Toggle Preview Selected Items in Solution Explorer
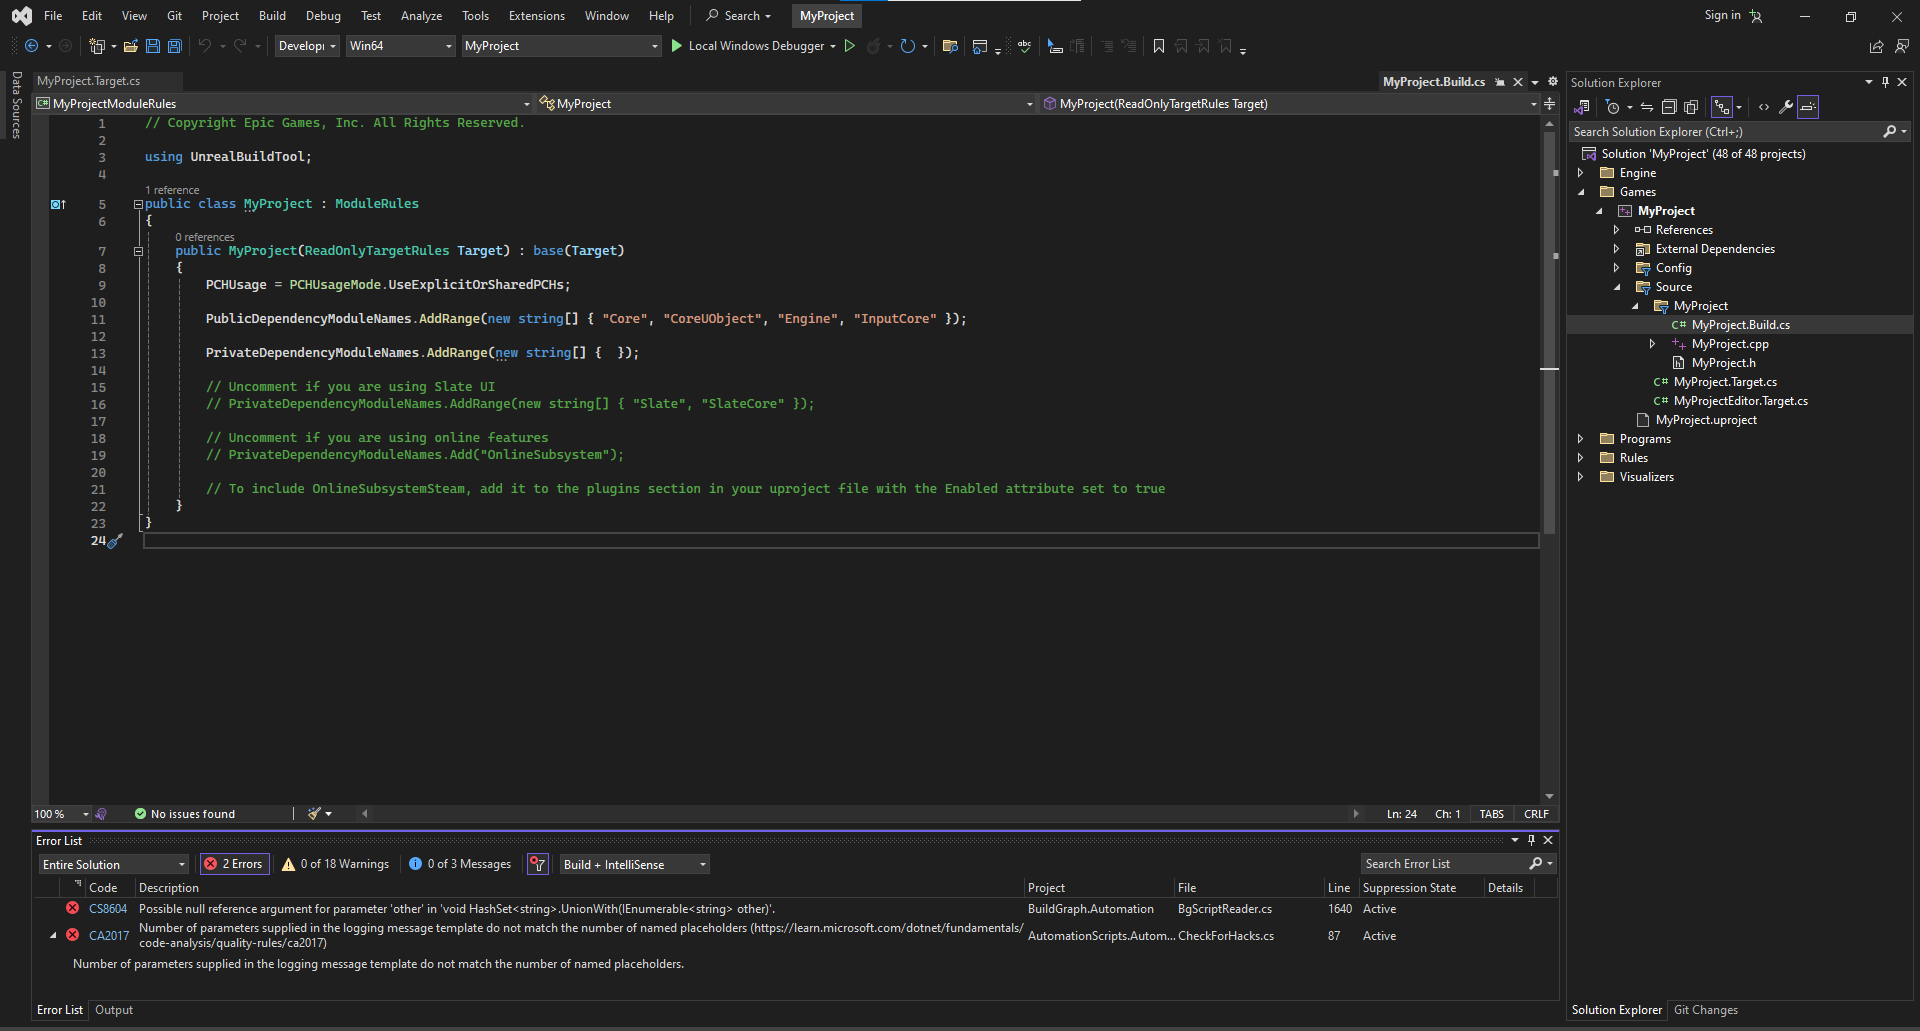Viewport: 1920px width, 1031px height. [x=1808, y=107]
